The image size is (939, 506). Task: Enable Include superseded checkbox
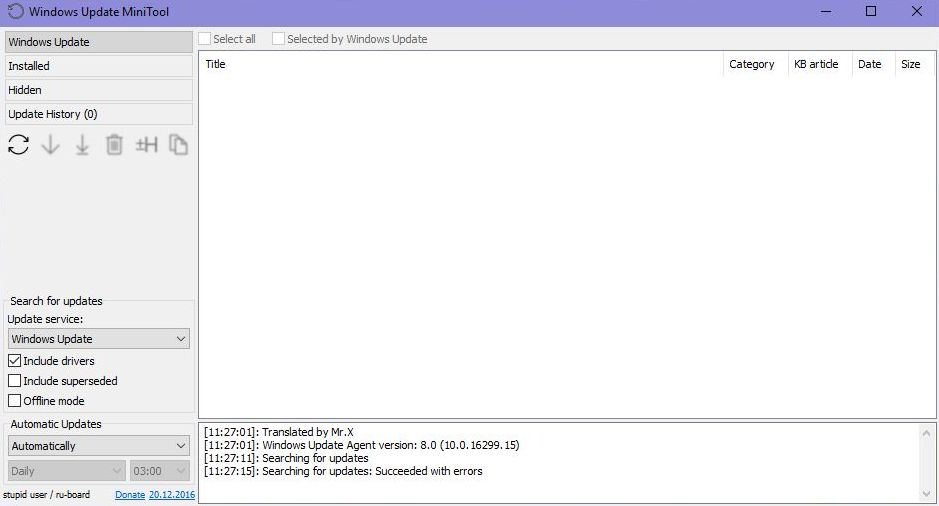pos(14,381)
